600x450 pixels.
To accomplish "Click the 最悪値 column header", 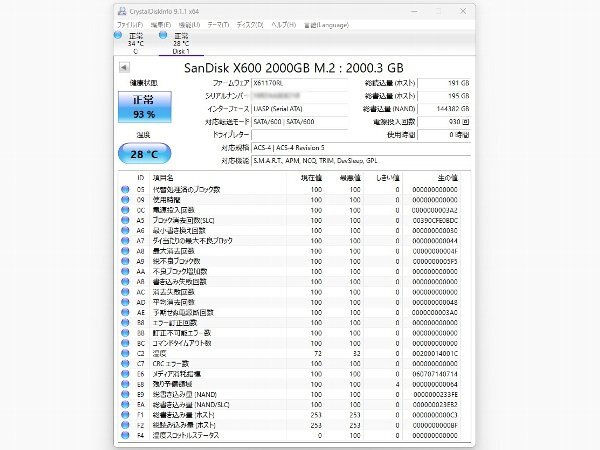I will 344,178.
